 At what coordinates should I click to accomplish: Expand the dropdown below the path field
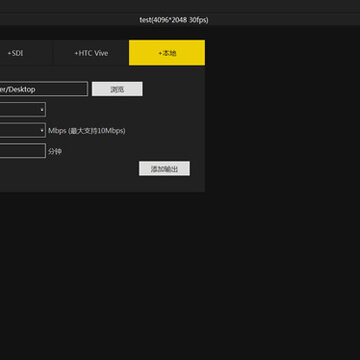tap(23, 110)
